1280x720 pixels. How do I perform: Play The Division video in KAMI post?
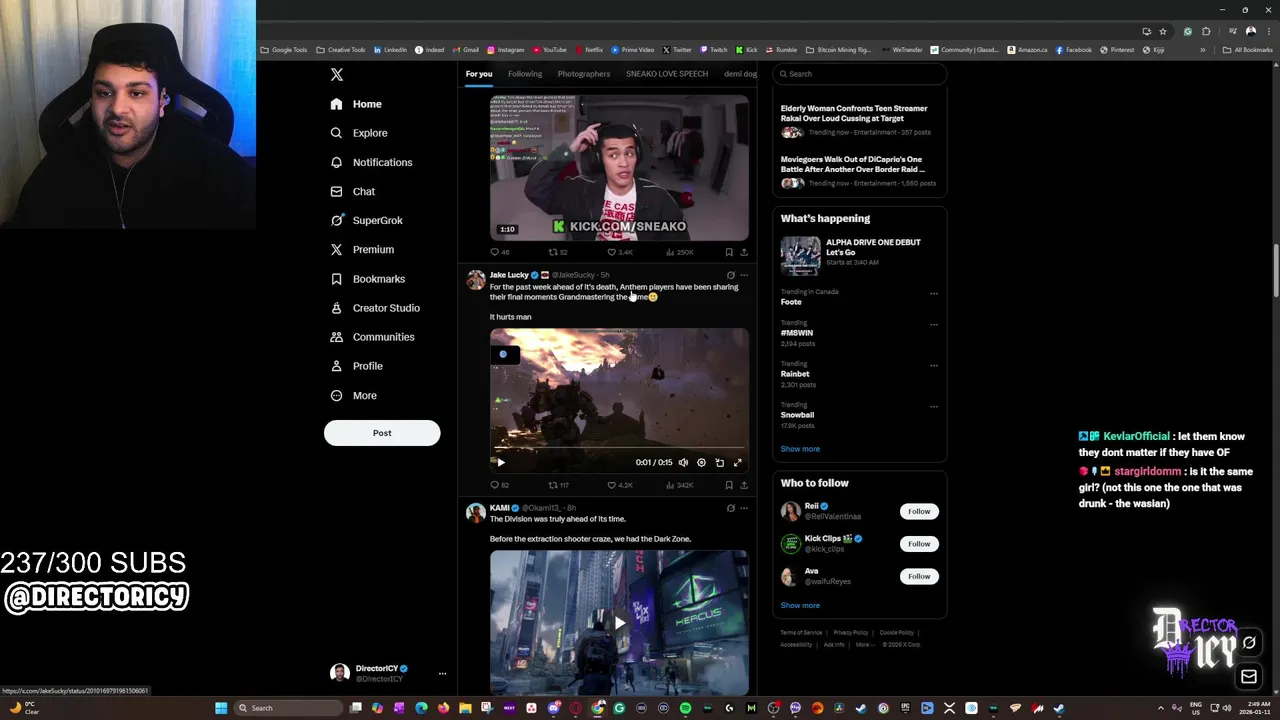(x=619, y=622)
